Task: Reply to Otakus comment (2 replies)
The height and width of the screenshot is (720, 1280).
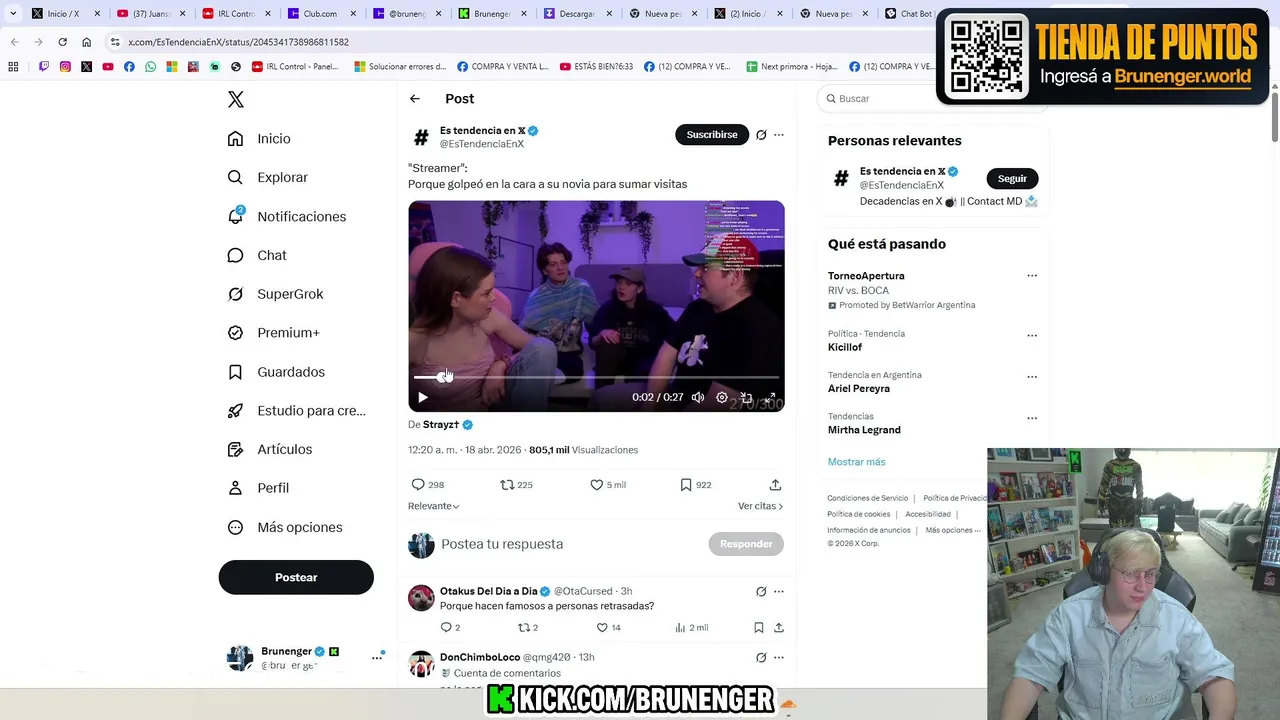Action: tap(450, 628)
